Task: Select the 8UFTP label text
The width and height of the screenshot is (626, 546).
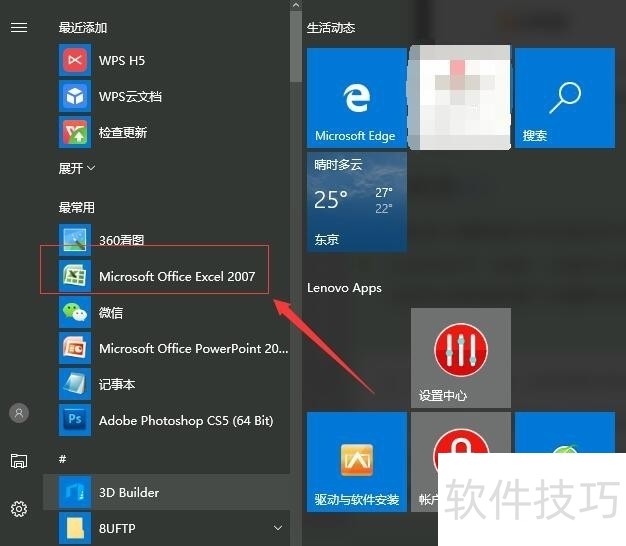Action: [117, 528]
